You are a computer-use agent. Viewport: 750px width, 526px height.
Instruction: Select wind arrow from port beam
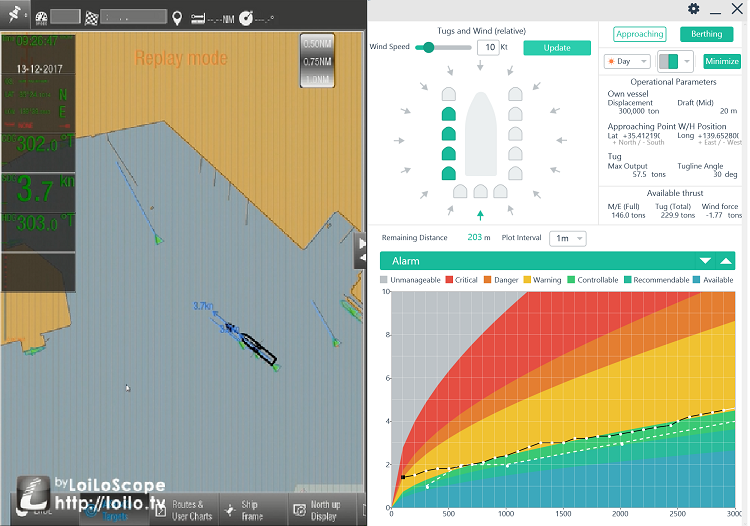click(399, 141)
